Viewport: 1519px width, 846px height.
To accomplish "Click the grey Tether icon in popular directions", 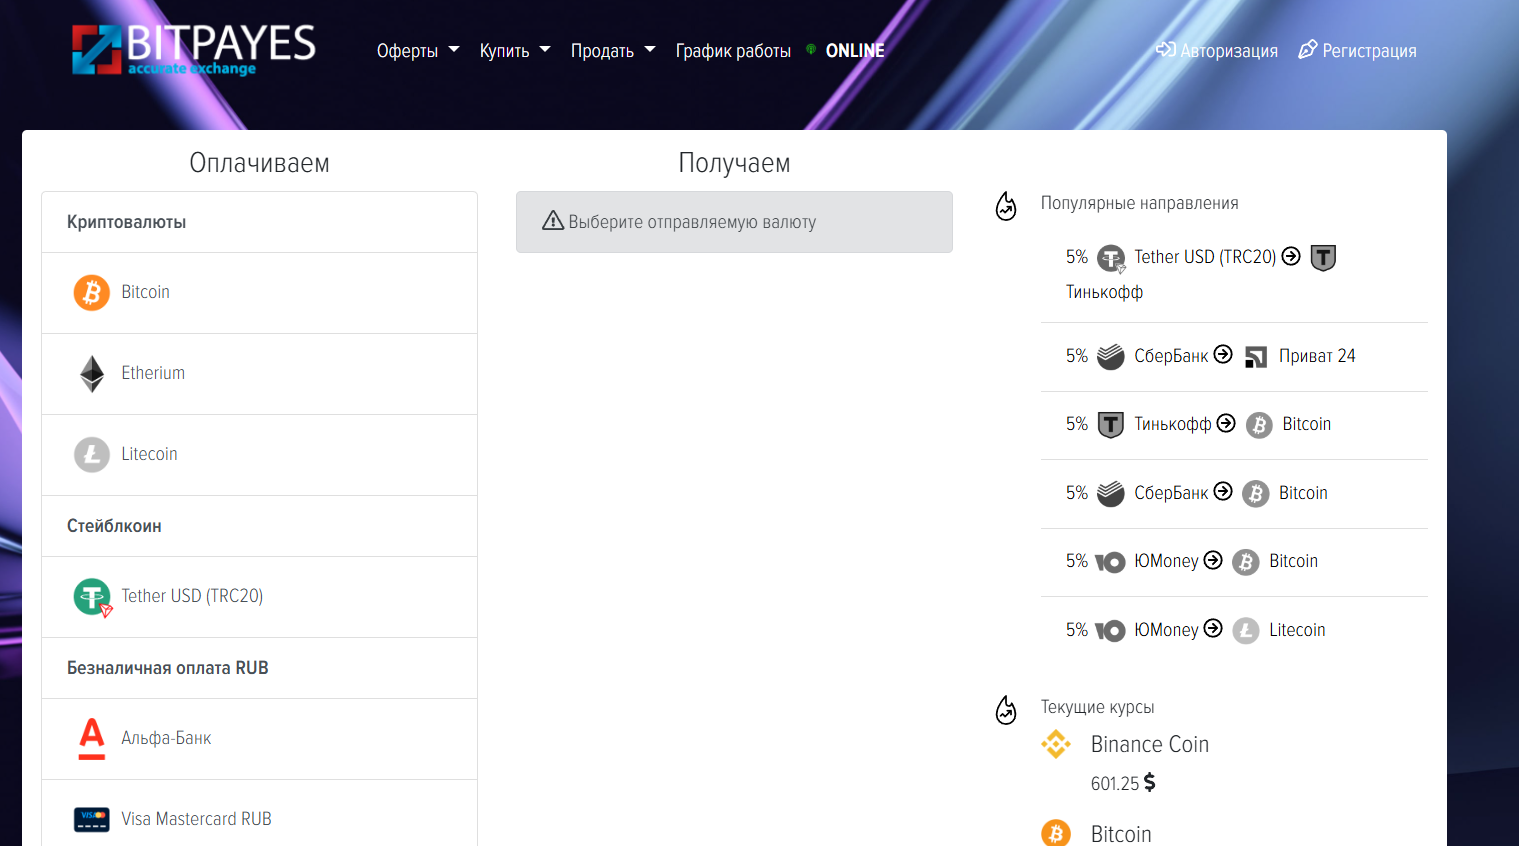I will point(1111,259).
